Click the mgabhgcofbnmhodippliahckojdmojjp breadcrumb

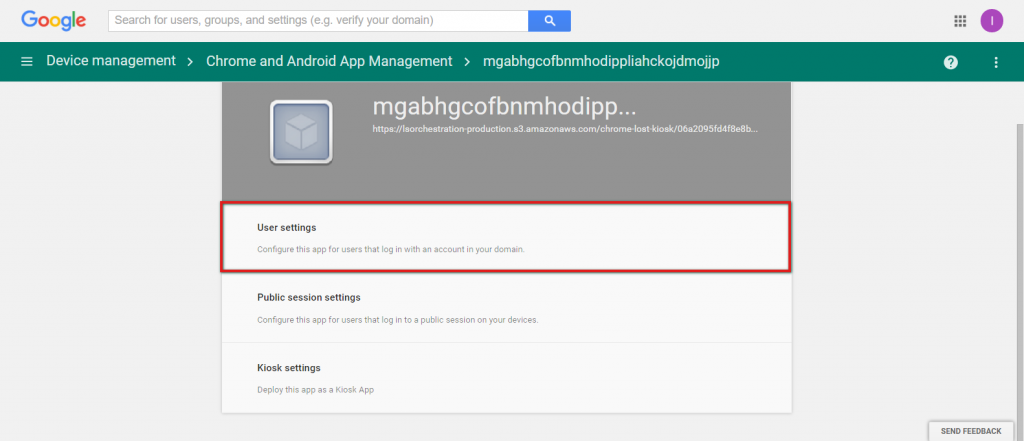click(x=601, y=61)
